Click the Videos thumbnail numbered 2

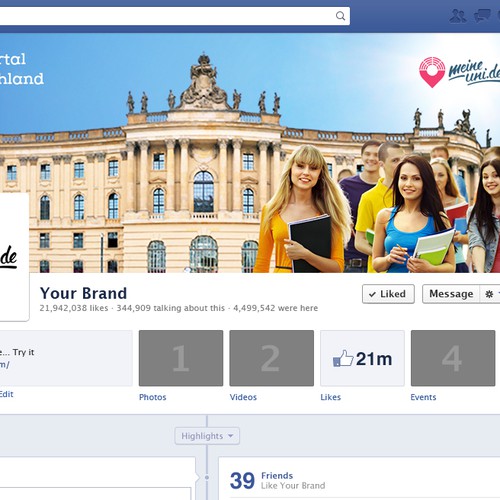pos(272,358)
